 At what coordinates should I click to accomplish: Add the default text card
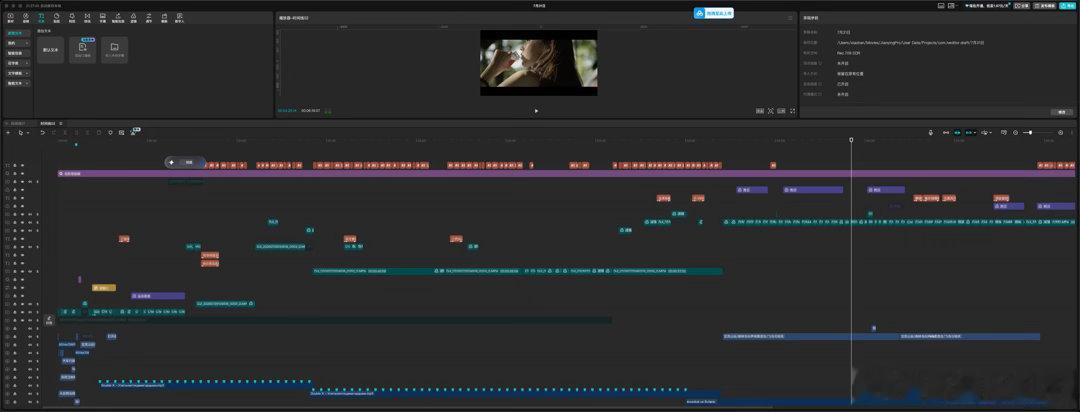tap(50, 50)
